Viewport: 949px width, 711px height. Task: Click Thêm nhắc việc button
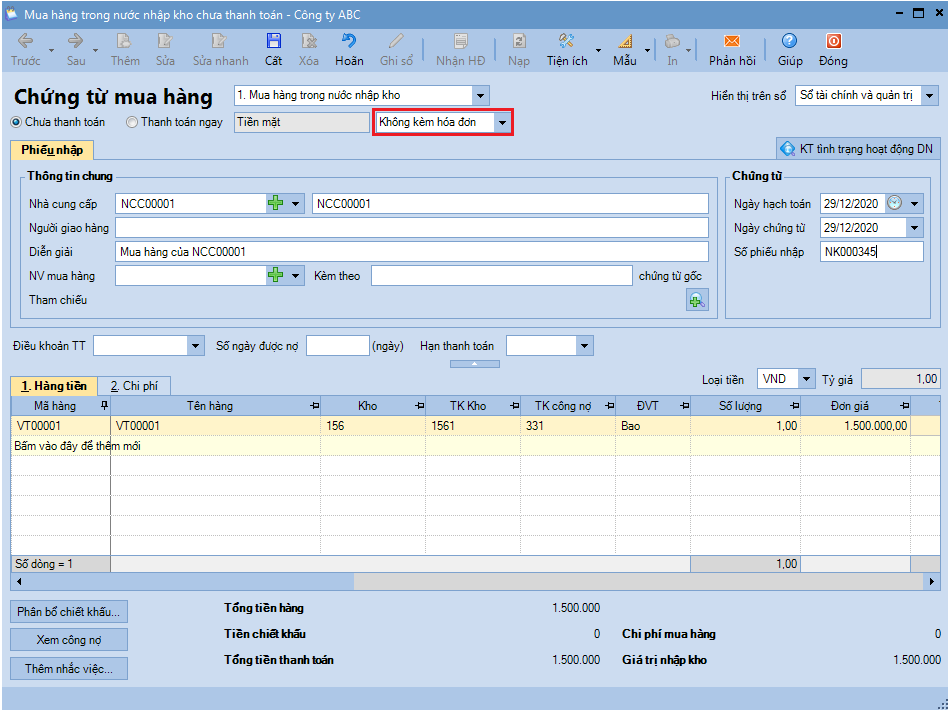69,669
